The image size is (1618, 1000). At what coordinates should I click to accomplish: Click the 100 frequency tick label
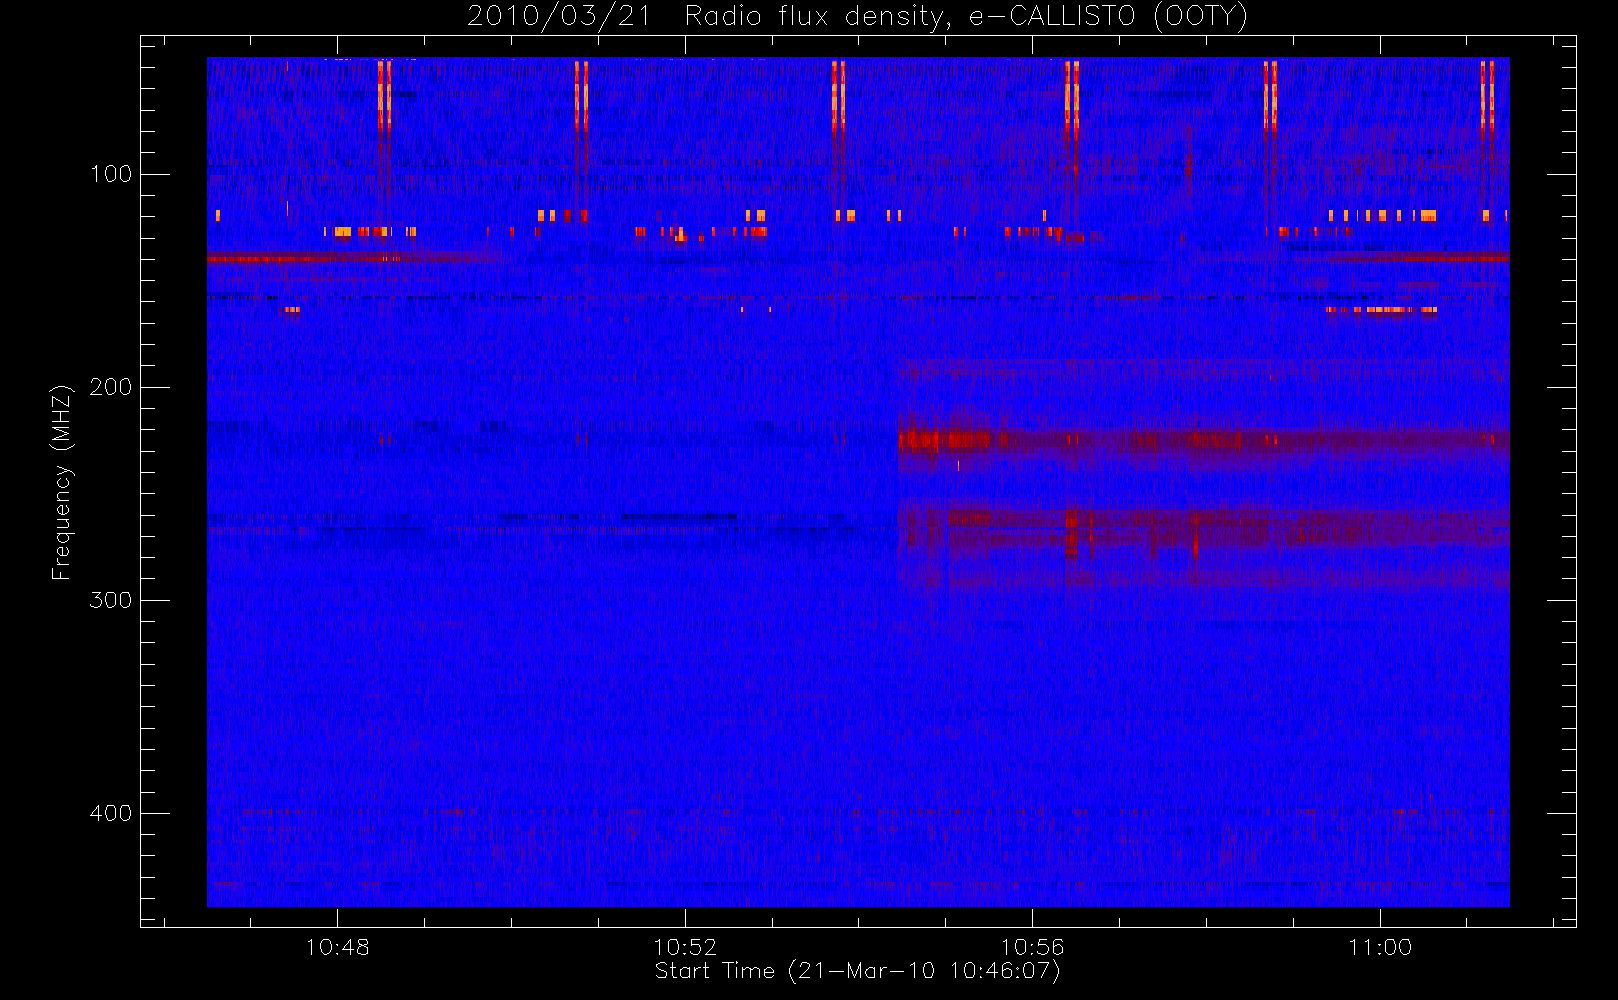(x=110, y=174)
